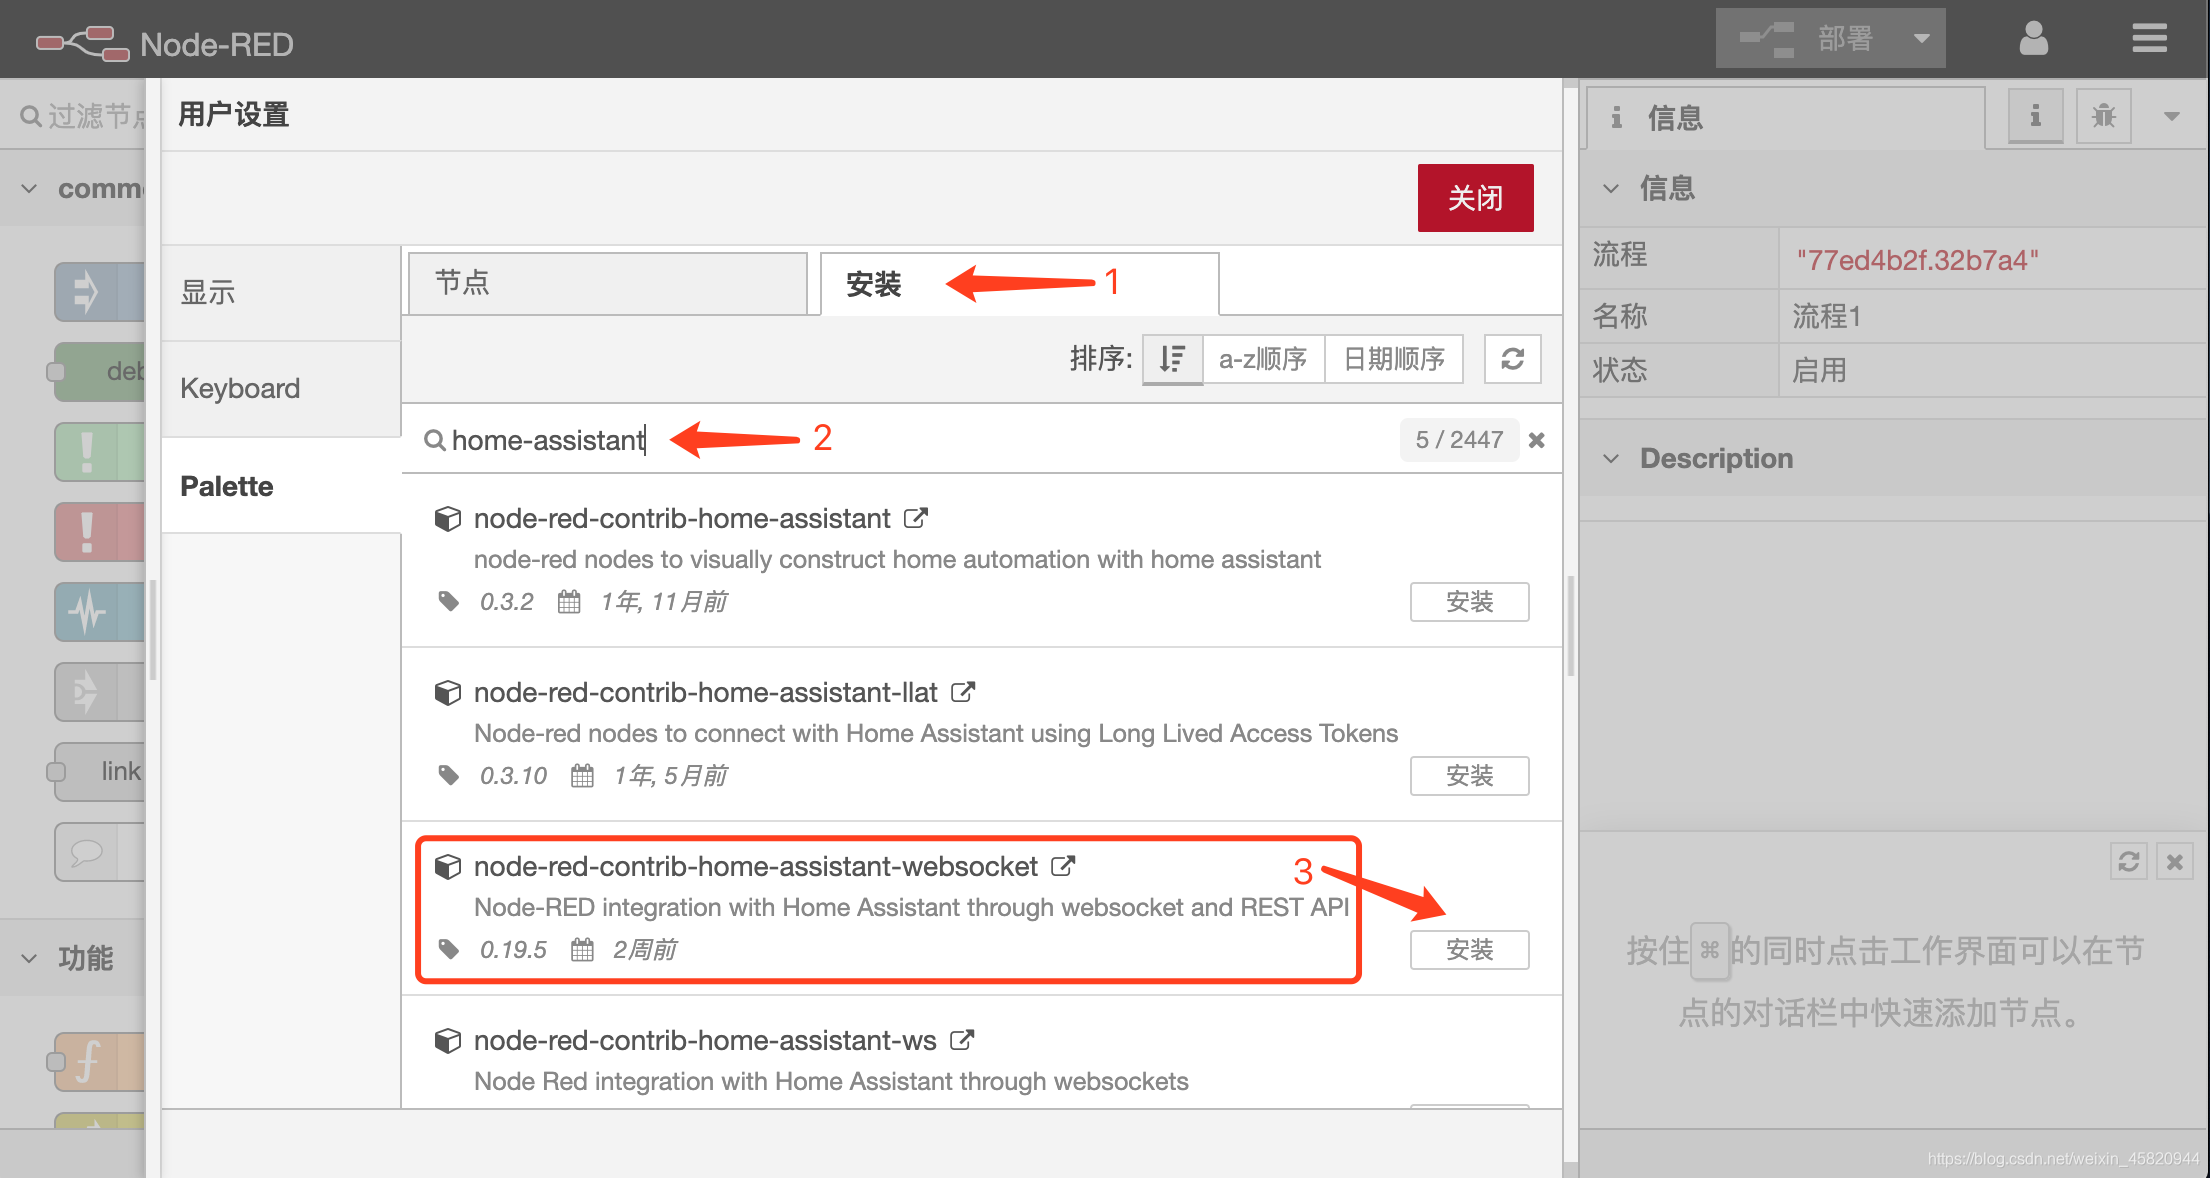Click the user account icon
The height and width of the screenshot is (1178, 2210).
pos(2033,39)
